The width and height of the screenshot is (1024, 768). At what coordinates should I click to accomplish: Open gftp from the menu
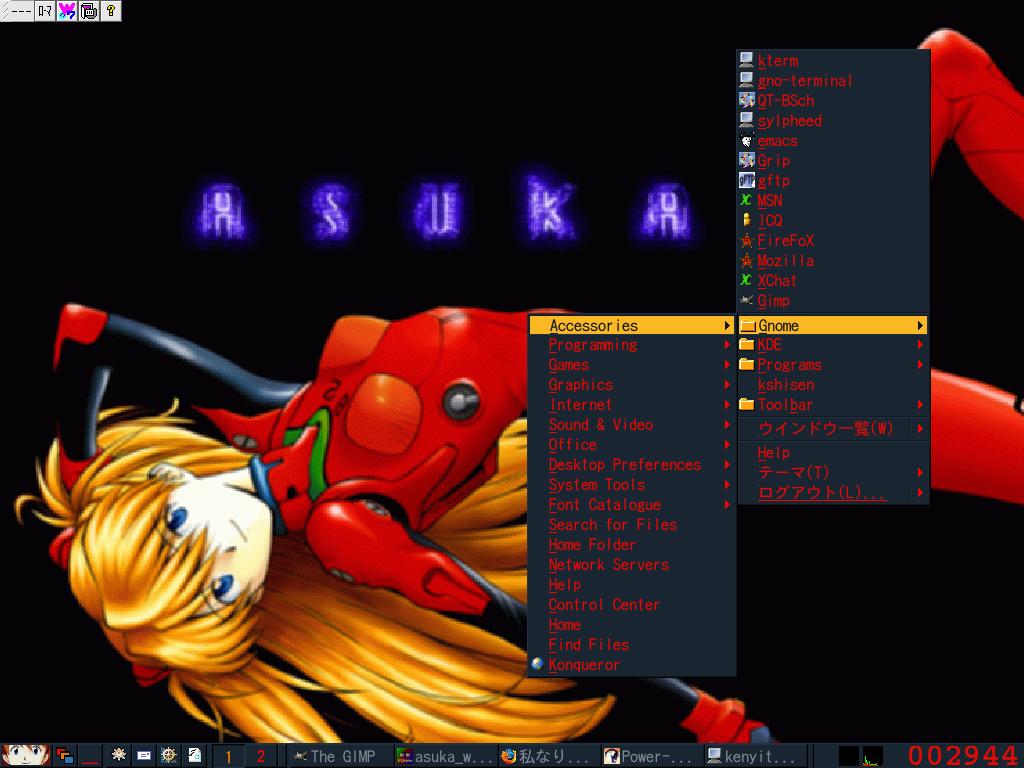773,181
